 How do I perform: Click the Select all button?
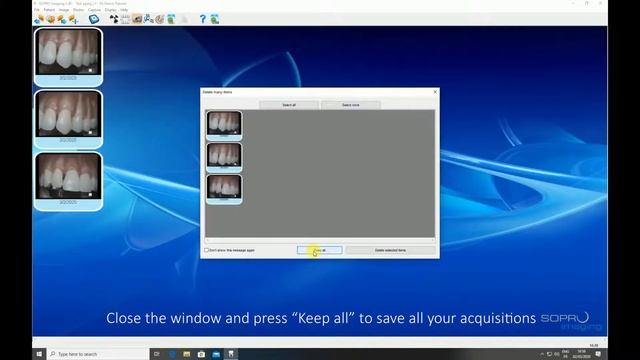(289, 105)
